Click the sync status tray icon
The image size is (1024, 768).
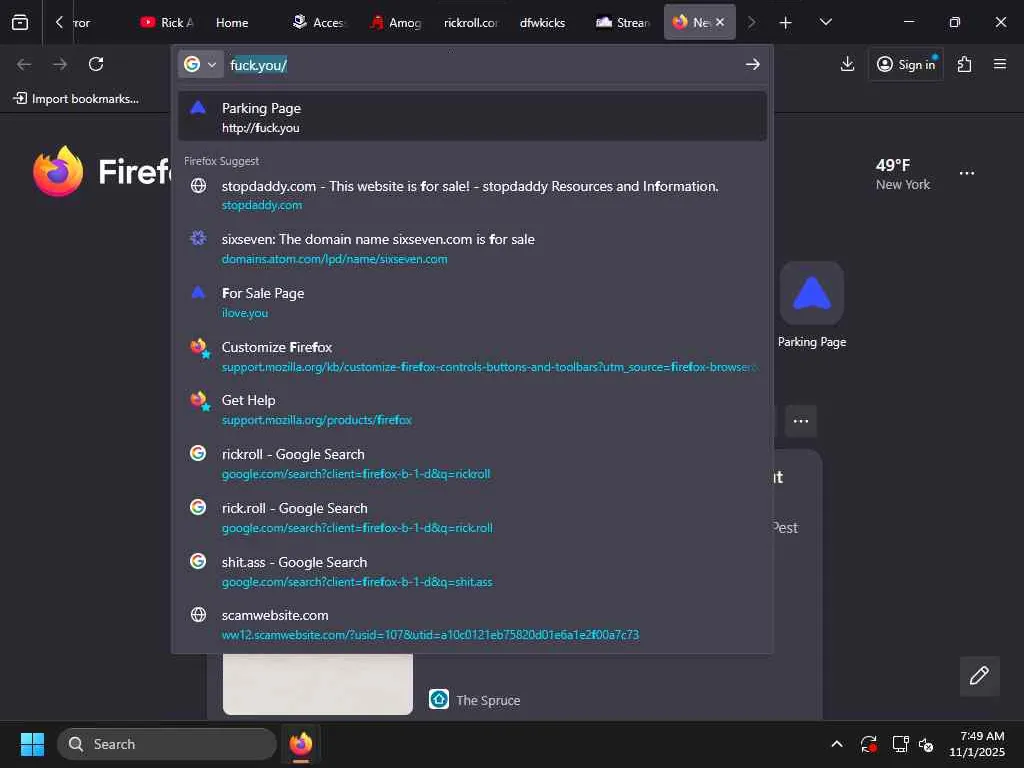point(869,744)
